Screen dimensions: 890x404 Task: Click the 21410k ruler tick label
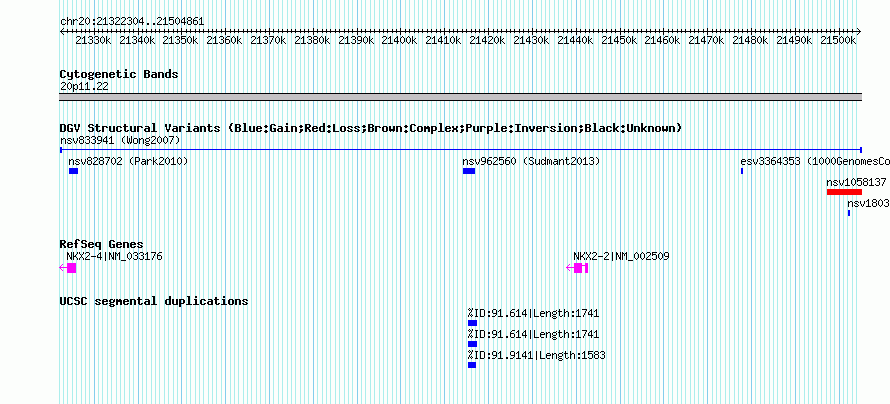443,40
